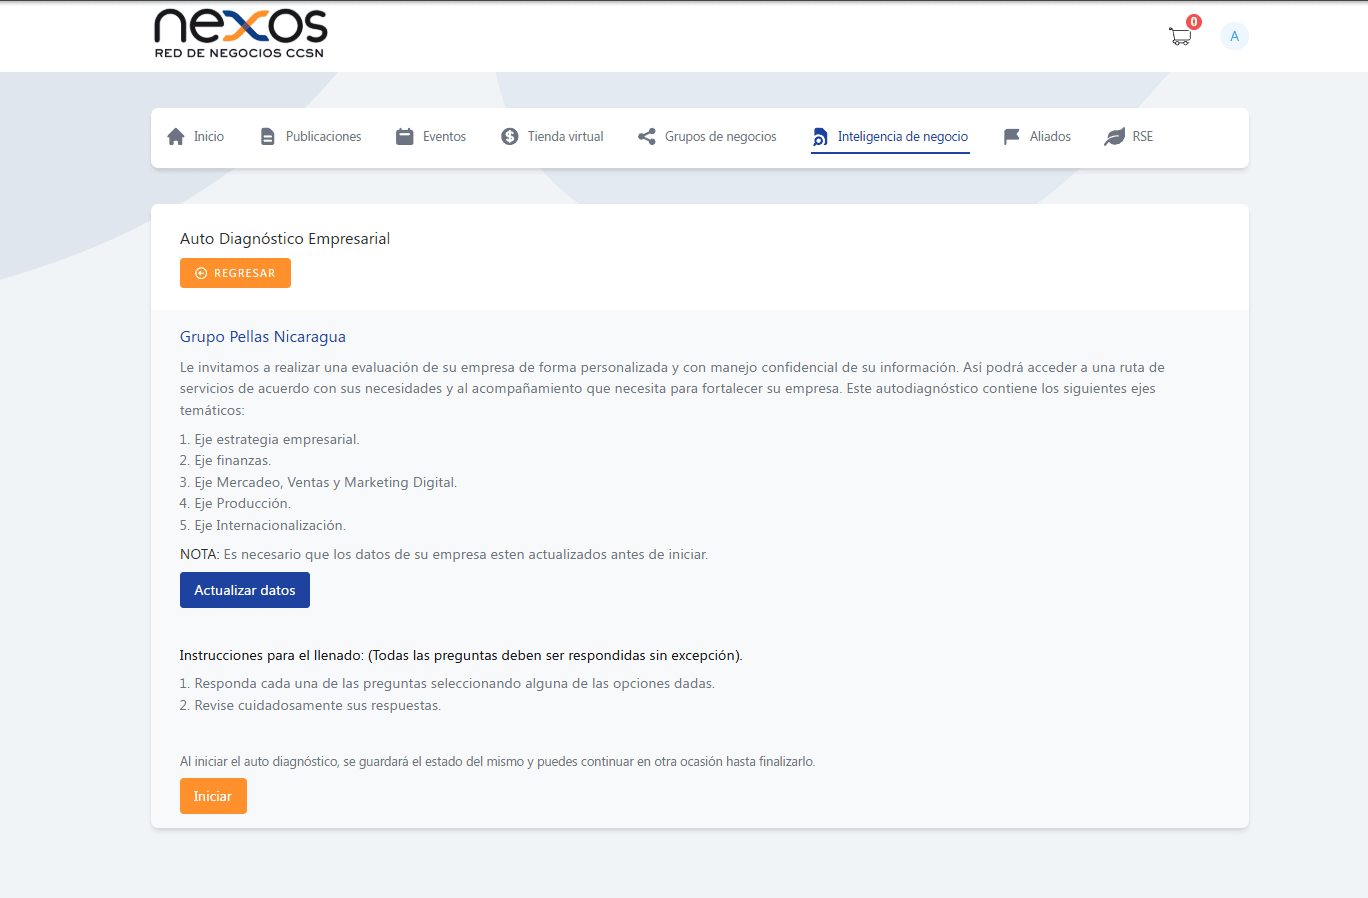Click the Nexos logo
The width and height of the screenshot is (1368, 898).
click(241, 34)
